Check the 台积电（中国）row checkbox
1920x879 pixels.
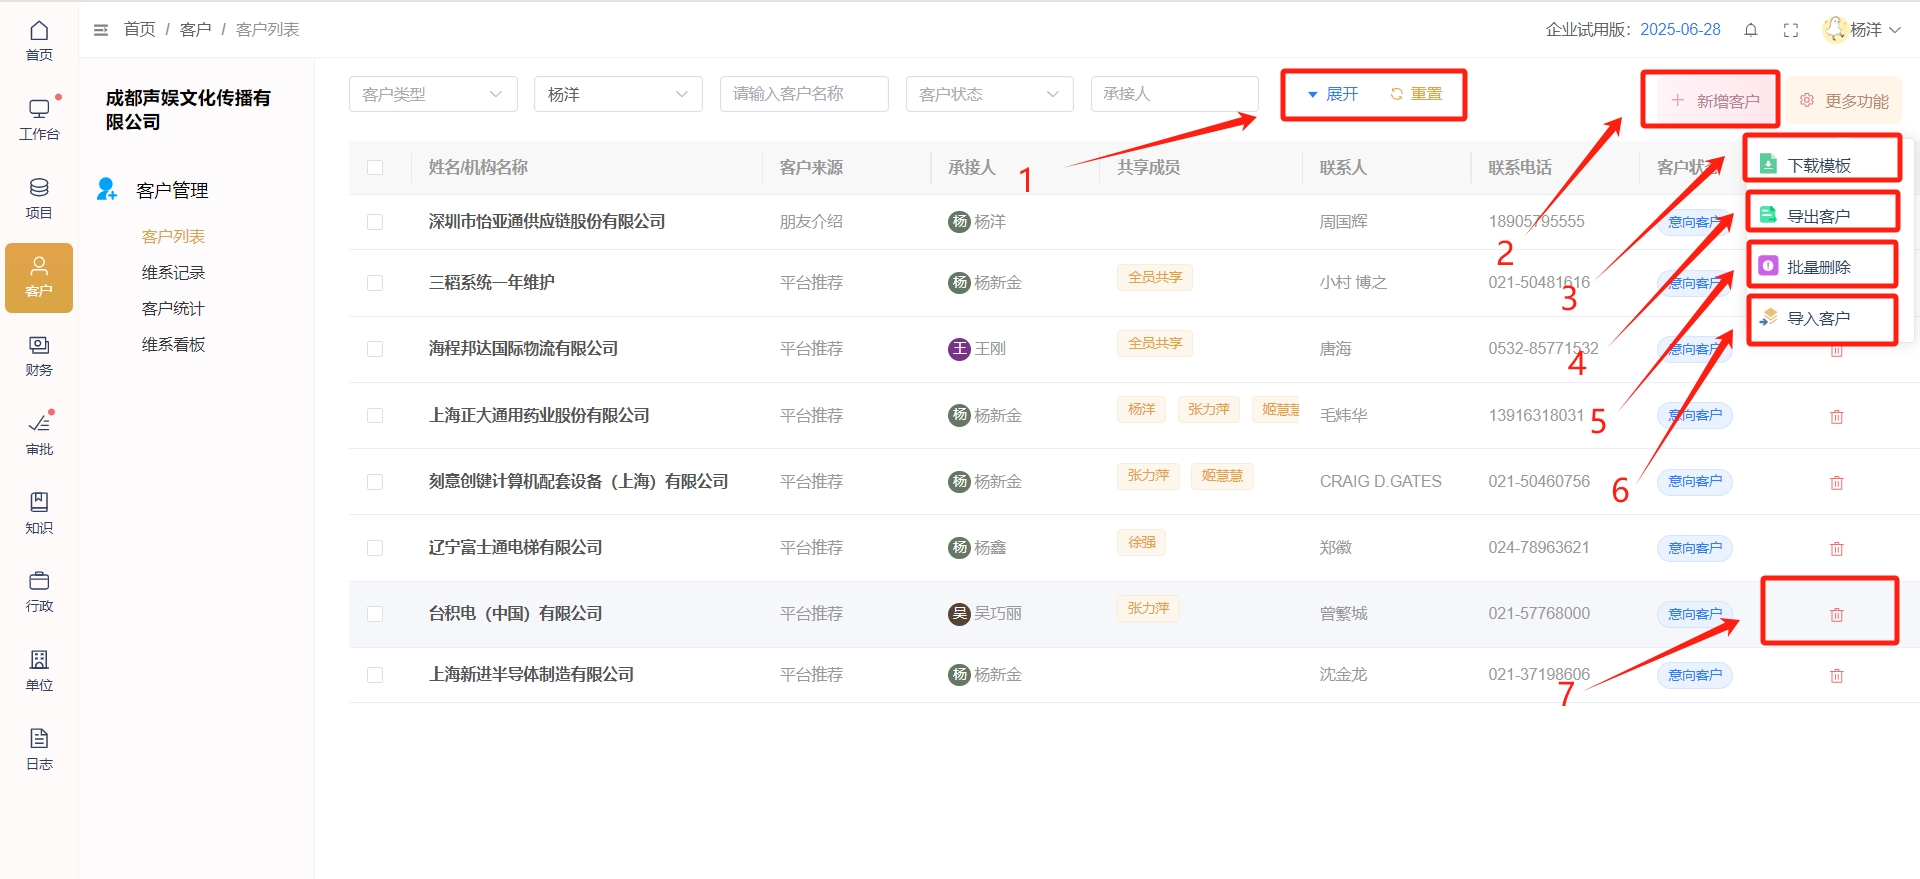[x=375, y=614]
